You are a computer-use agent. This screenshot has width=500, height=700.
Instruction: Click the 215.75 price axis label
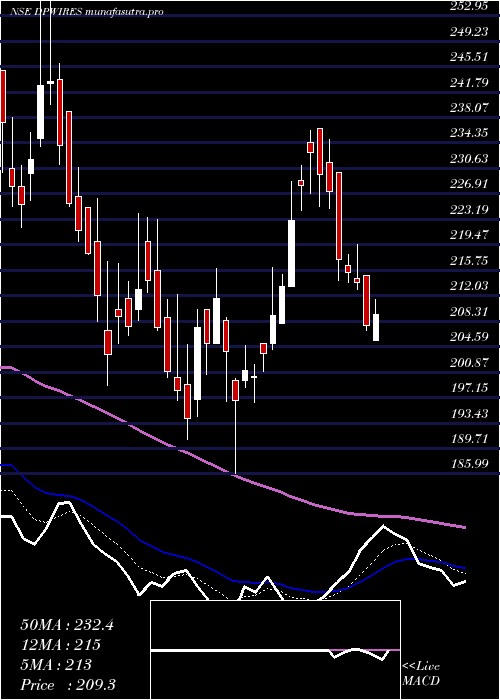[x=470, y=261]
